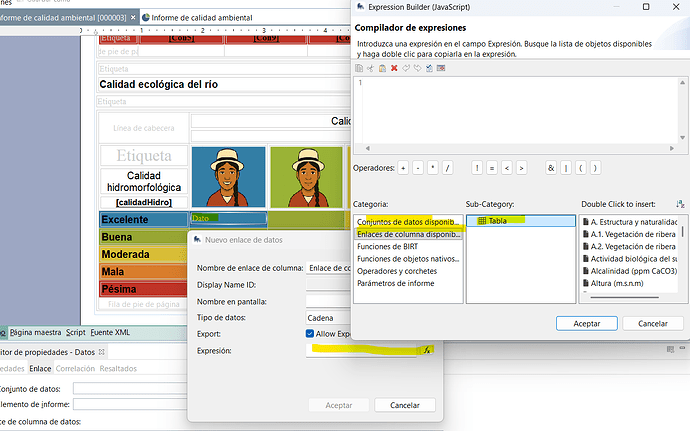Insert the plus operator
The image size is (690, 431).
pyautogui.click(x=404, y=168)
